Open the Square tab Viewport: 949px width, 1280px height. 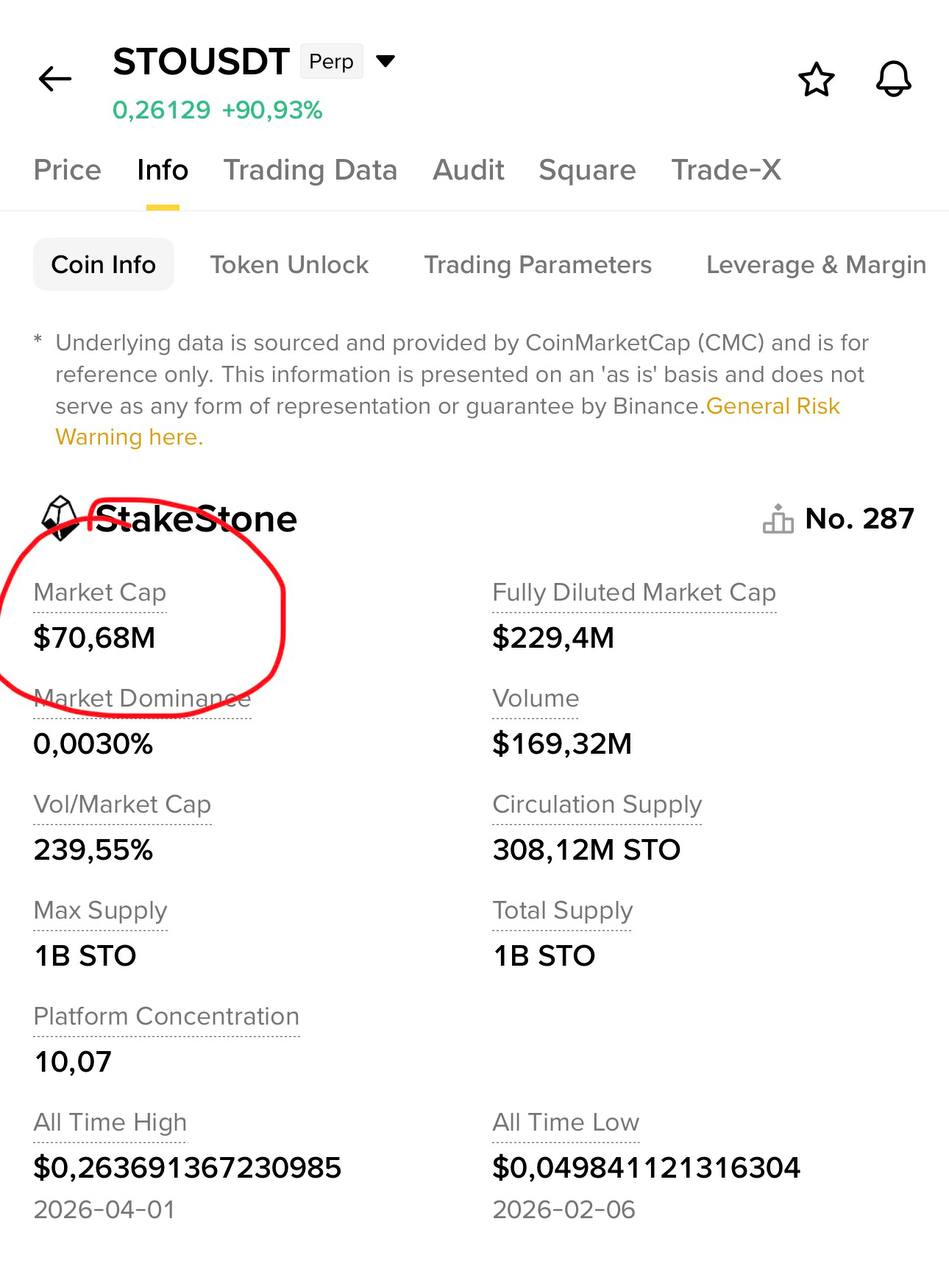(587, 170)
